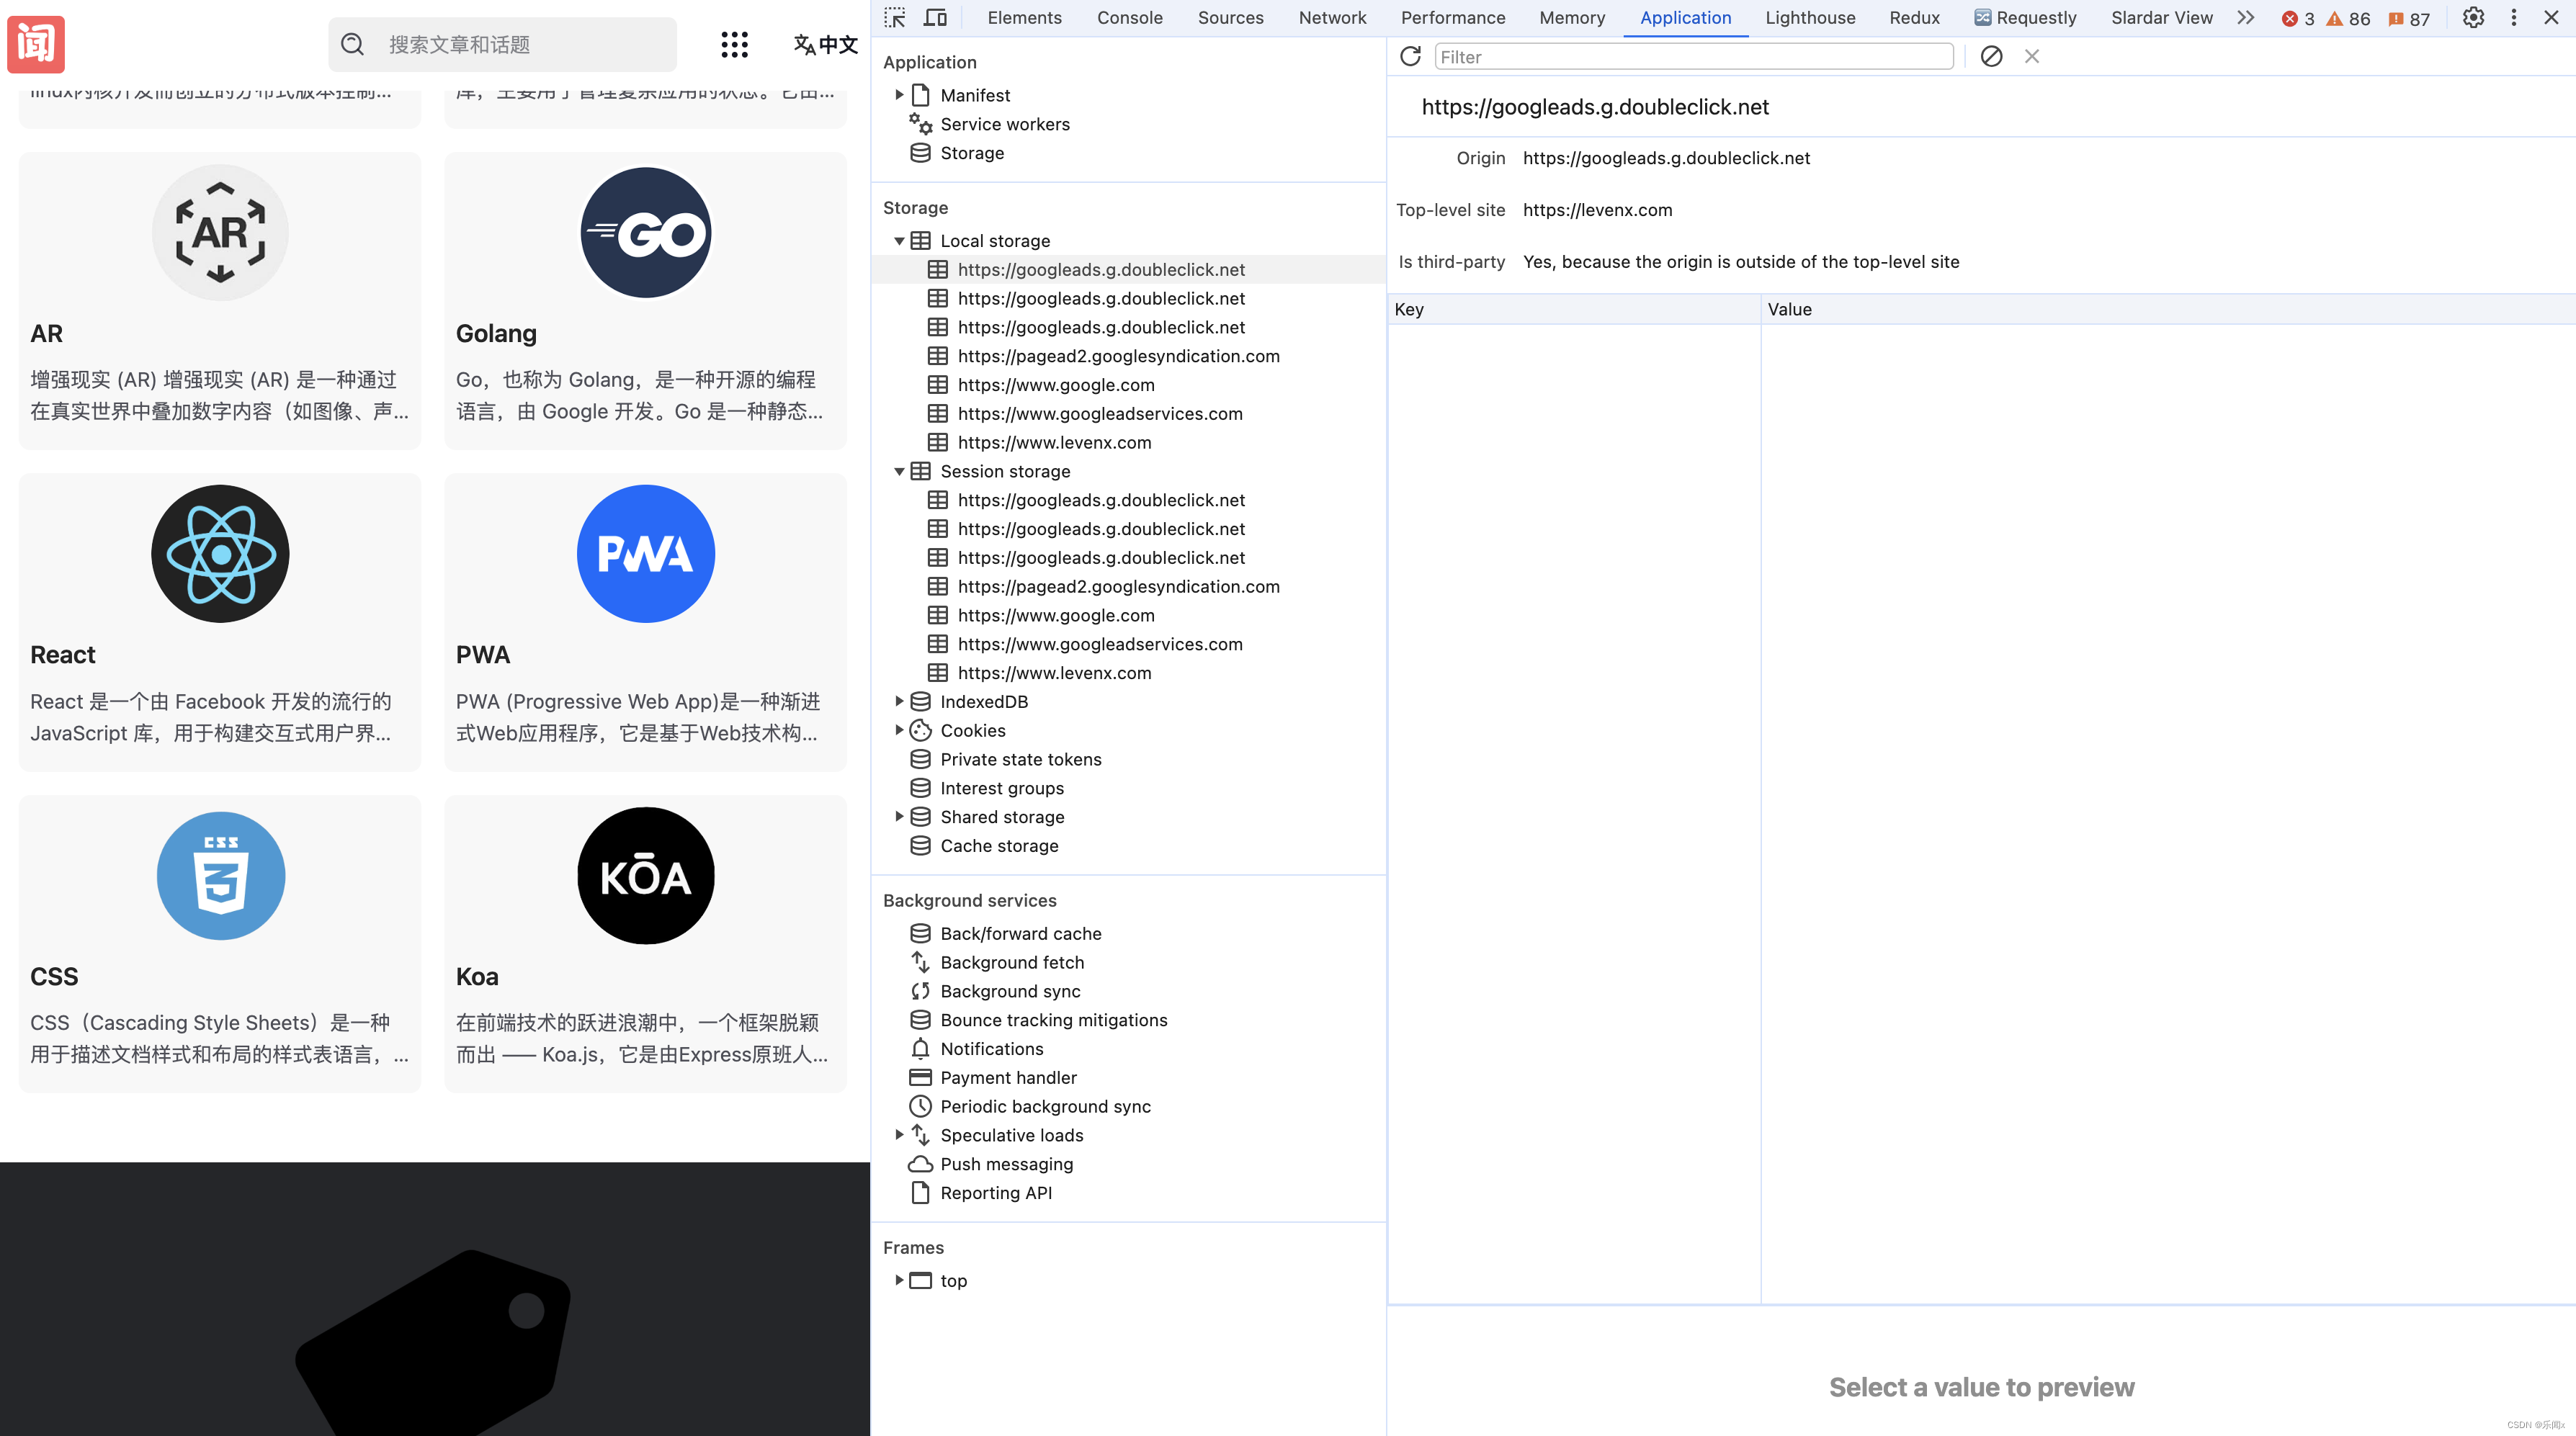Clear all storage entries icon
The height and width of the screenshot is (1436, 2576).
coord(1991,57)
